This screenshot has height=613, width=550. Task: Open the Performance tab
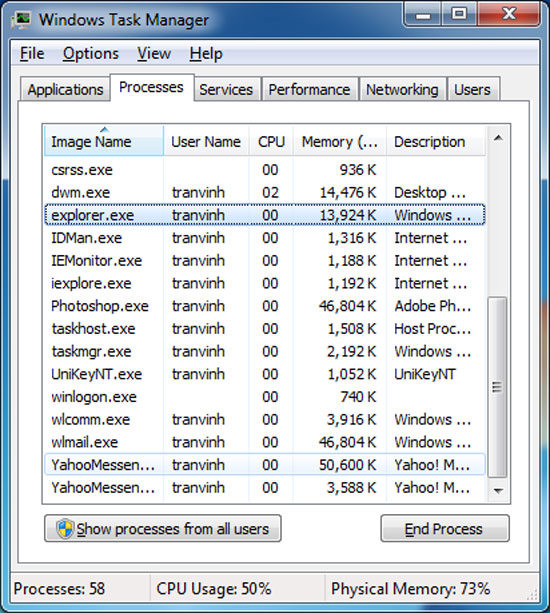[309, 90]
